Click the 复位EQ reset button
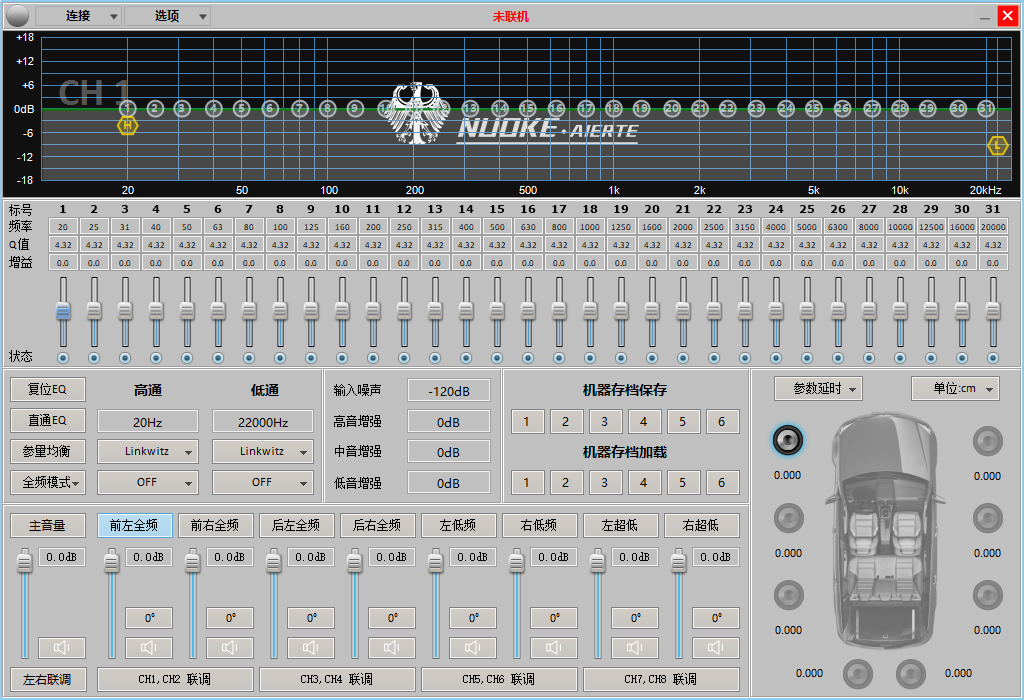 click(48, 389)
